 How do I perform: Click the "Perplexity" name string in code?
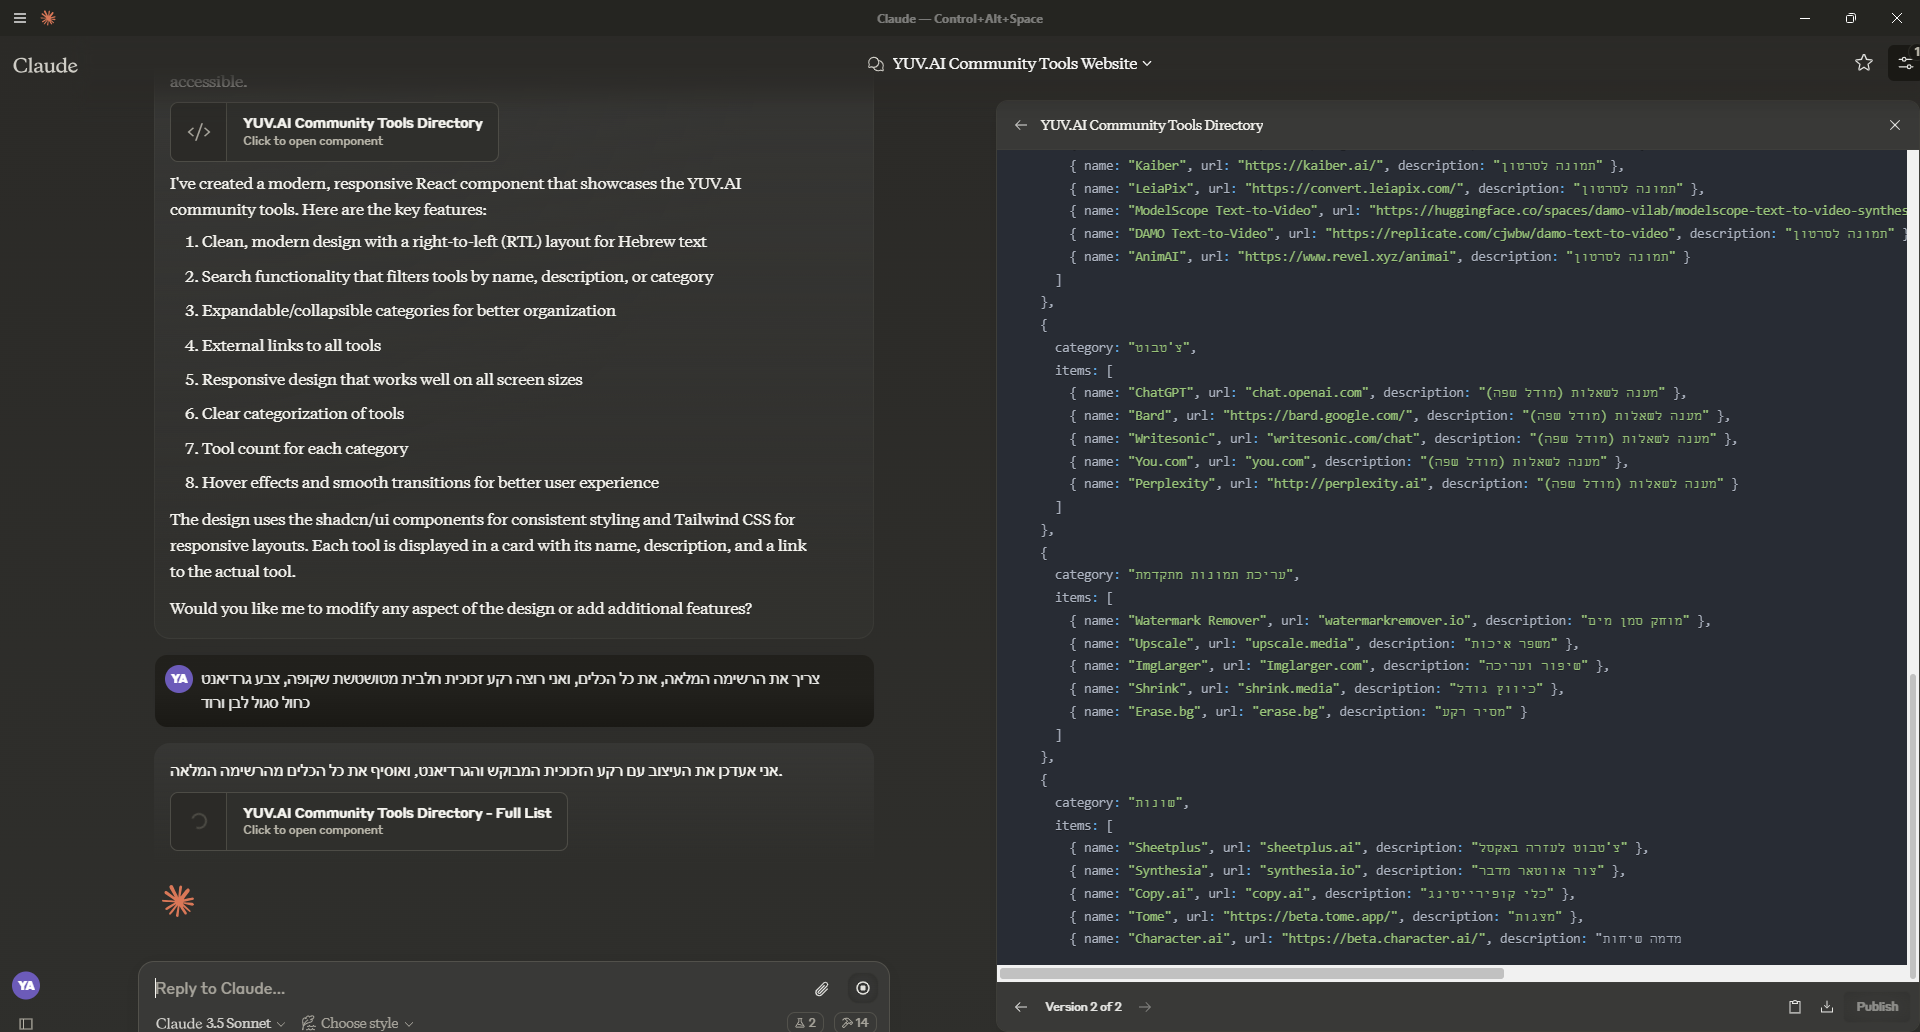click(1171, 484)
